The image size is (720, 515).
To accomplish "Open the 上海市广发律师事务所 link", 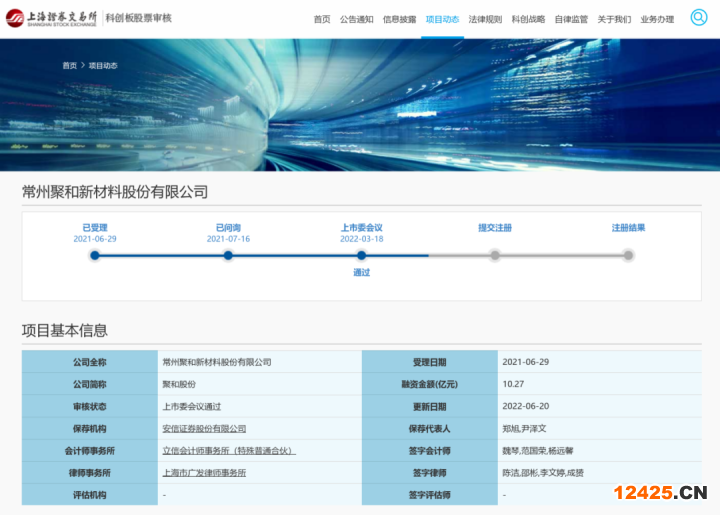I will coord(204,473).
